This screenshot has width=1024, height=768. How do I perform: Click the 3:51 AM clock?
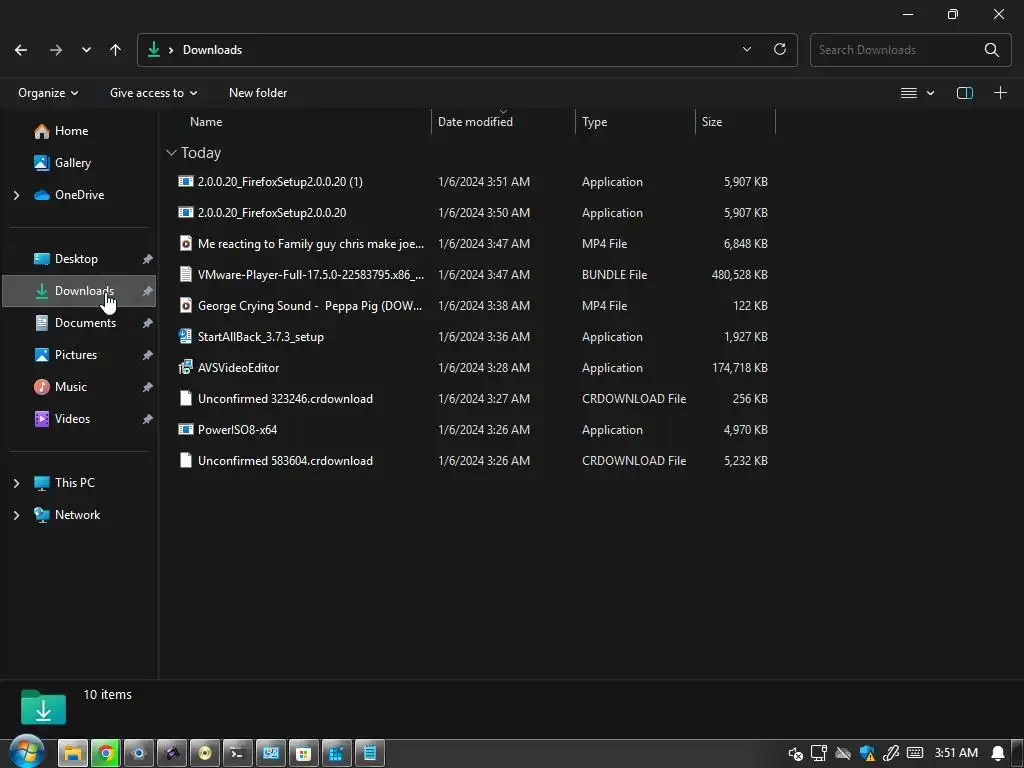tap(956, 753)
